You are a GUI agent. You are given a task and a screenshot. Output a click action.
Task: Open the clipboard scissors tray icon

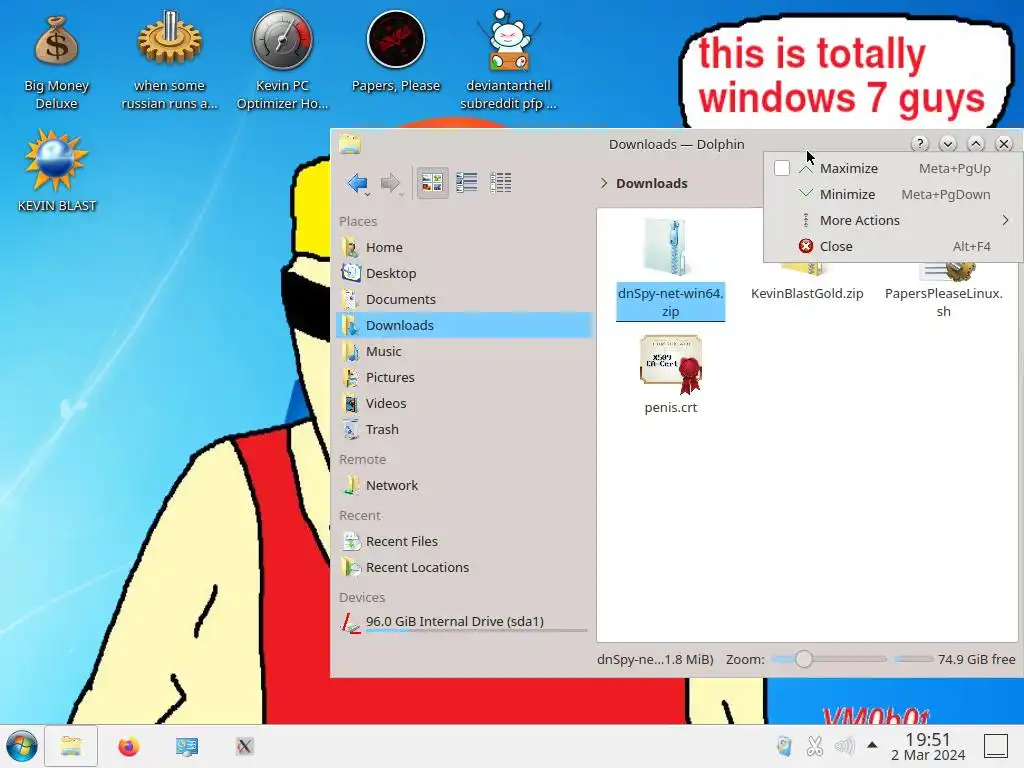click(814, 746)
